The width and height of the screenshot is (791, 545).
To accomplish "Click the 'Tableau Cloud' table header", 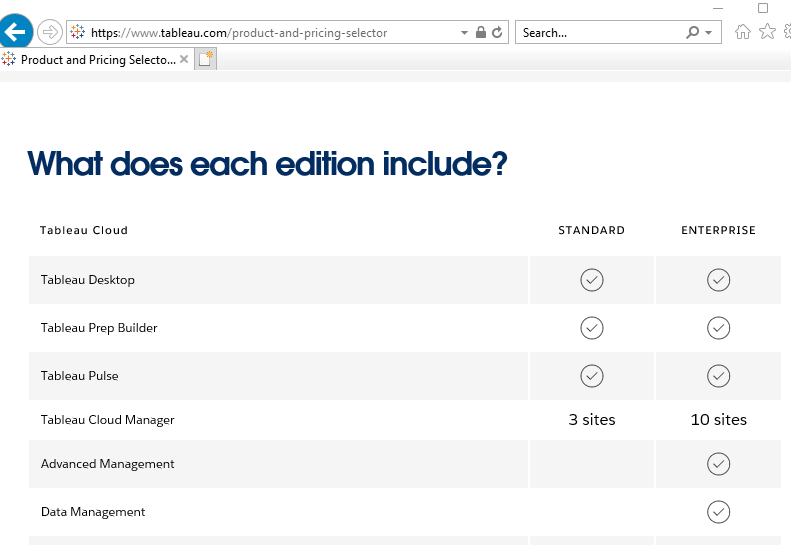I will pyautogui.click(x=84, y=230).
